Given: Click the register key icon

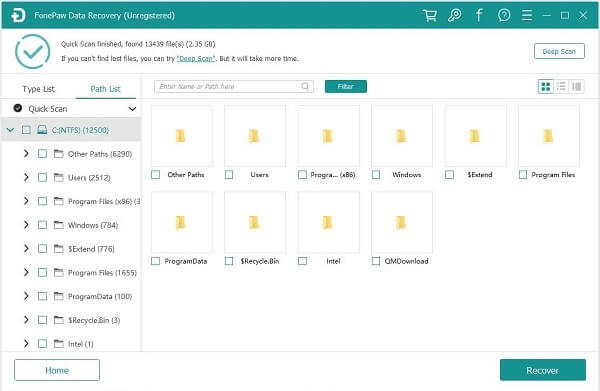Looking at the screenshot, I should pyautogui.click(x=455, y=15).
